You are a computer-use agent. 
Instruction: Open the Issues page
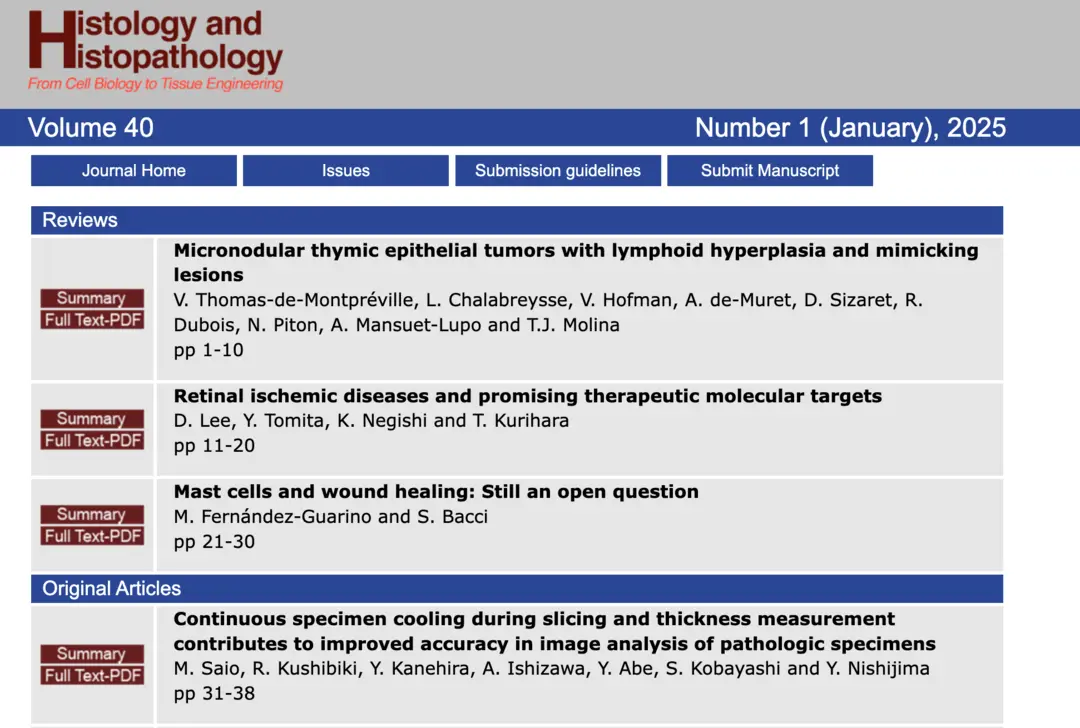(346, 170)
